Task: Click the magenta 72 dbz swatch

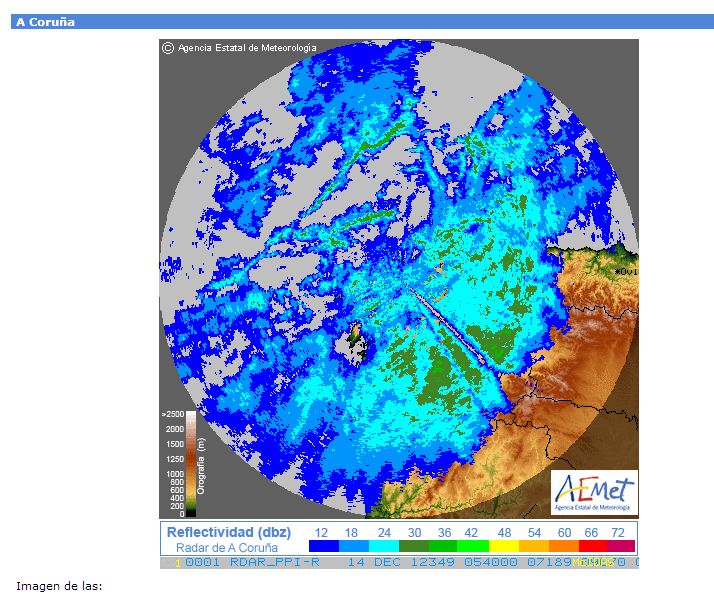Action: click(x=621, y=547)
